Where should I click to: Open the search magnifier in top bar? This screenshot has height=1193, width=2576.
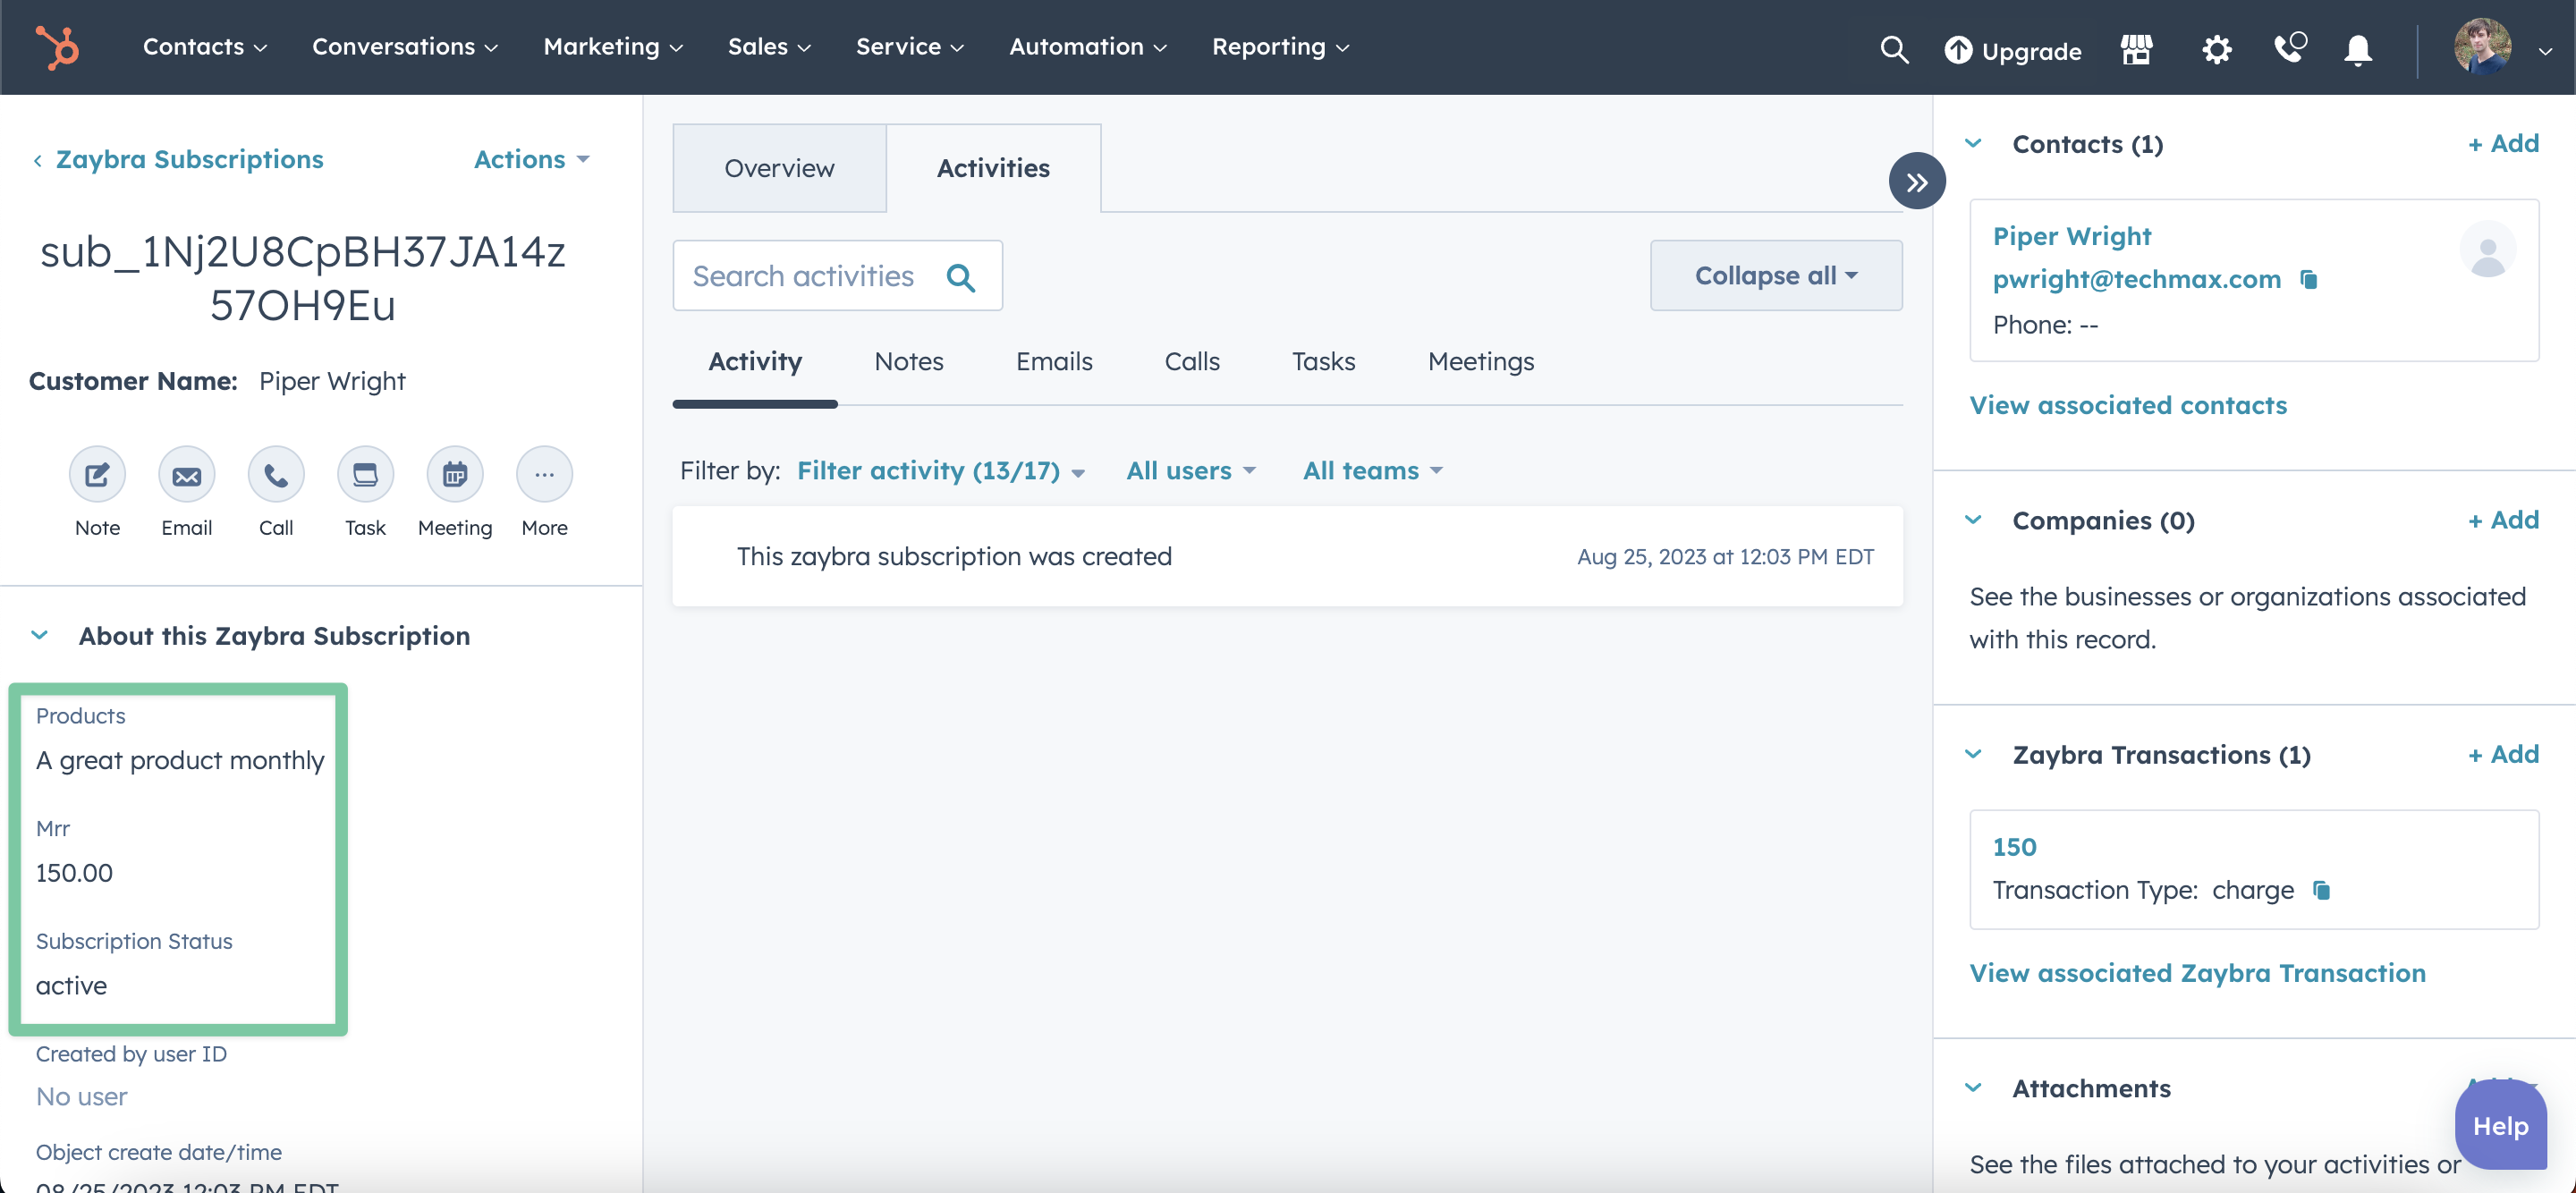pyautogui.click(x=1894, y=49)
